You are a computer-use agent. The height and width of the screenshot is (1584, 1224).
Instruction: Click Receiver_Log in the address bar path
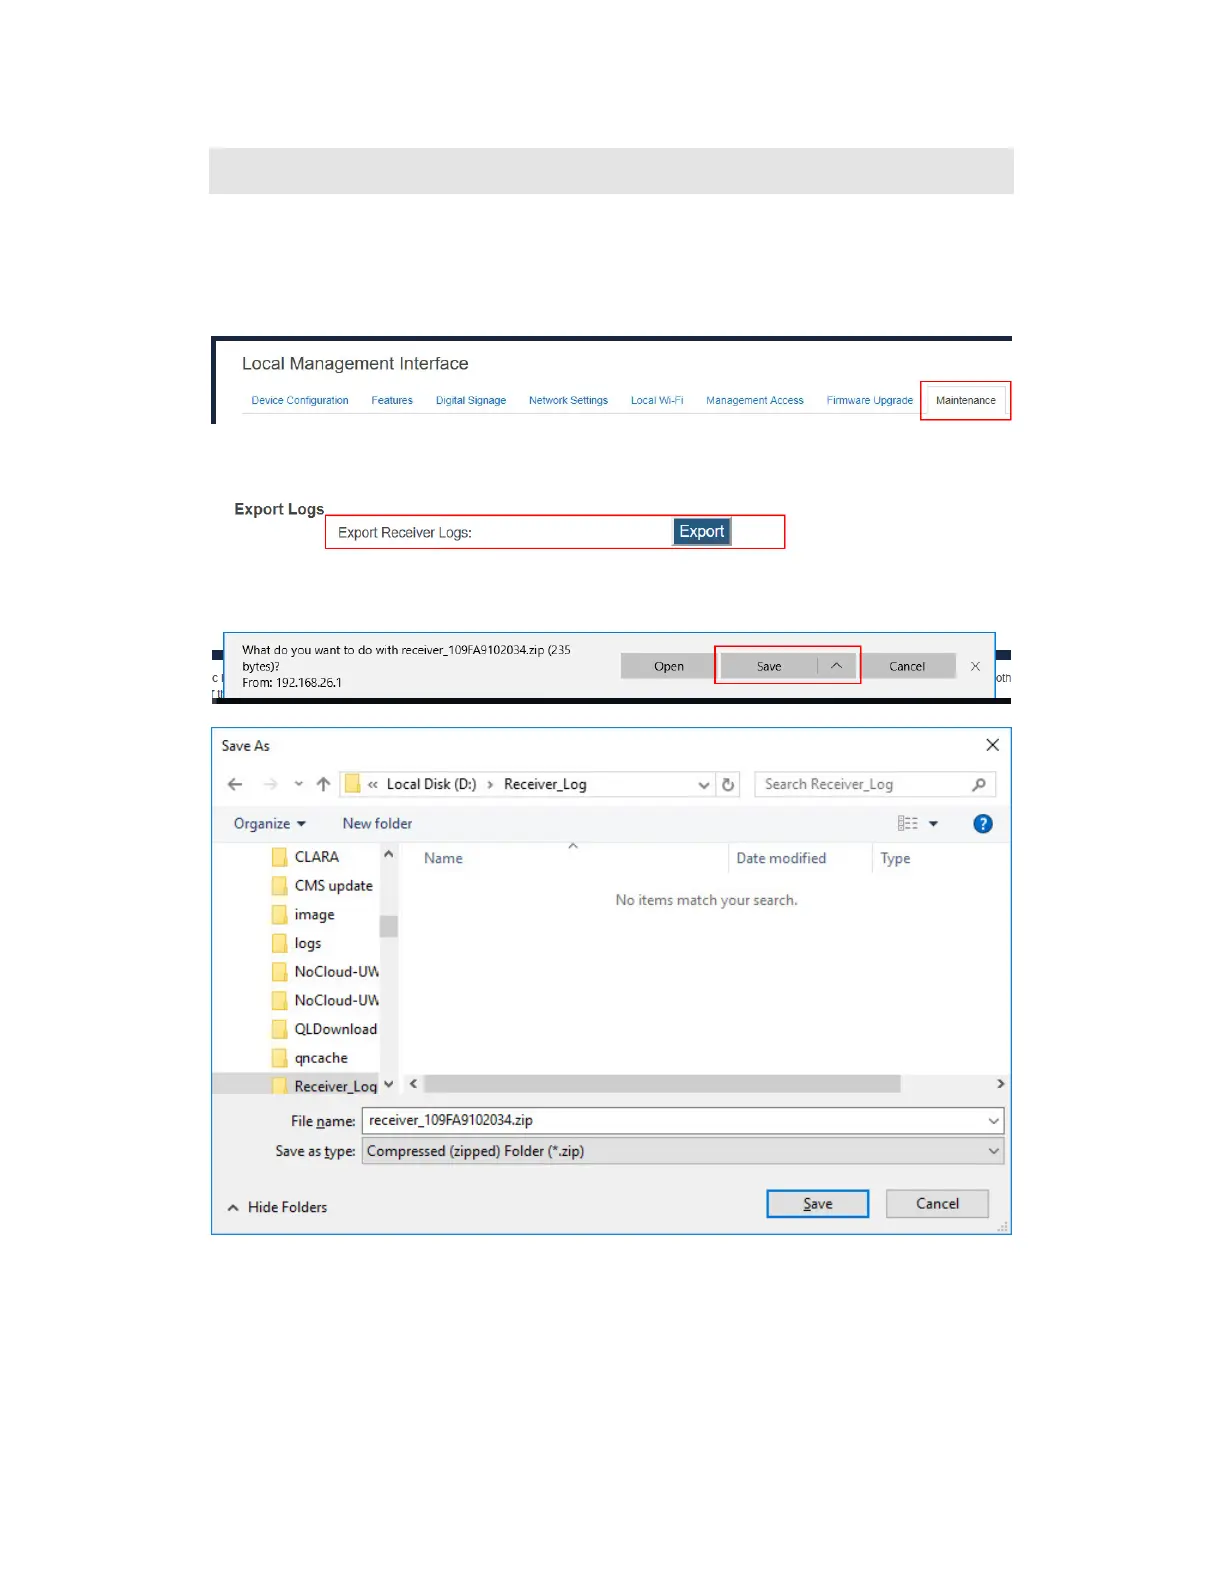(x=545, y=785)
